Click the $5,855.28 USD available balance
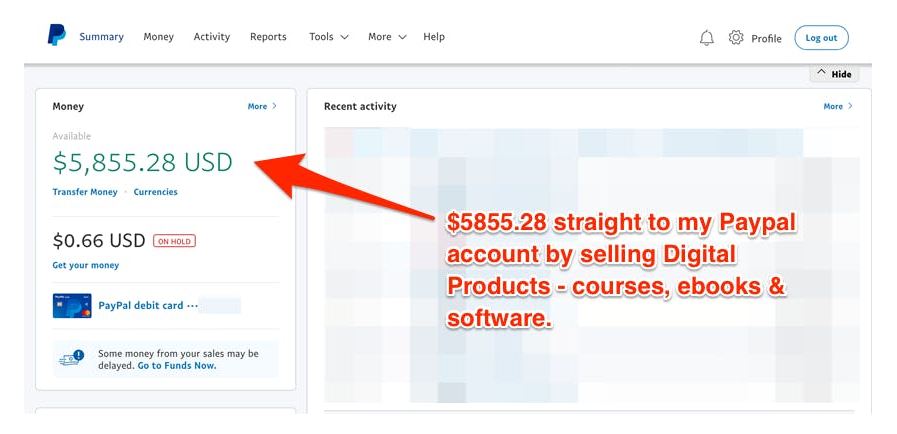 point(142,162)
